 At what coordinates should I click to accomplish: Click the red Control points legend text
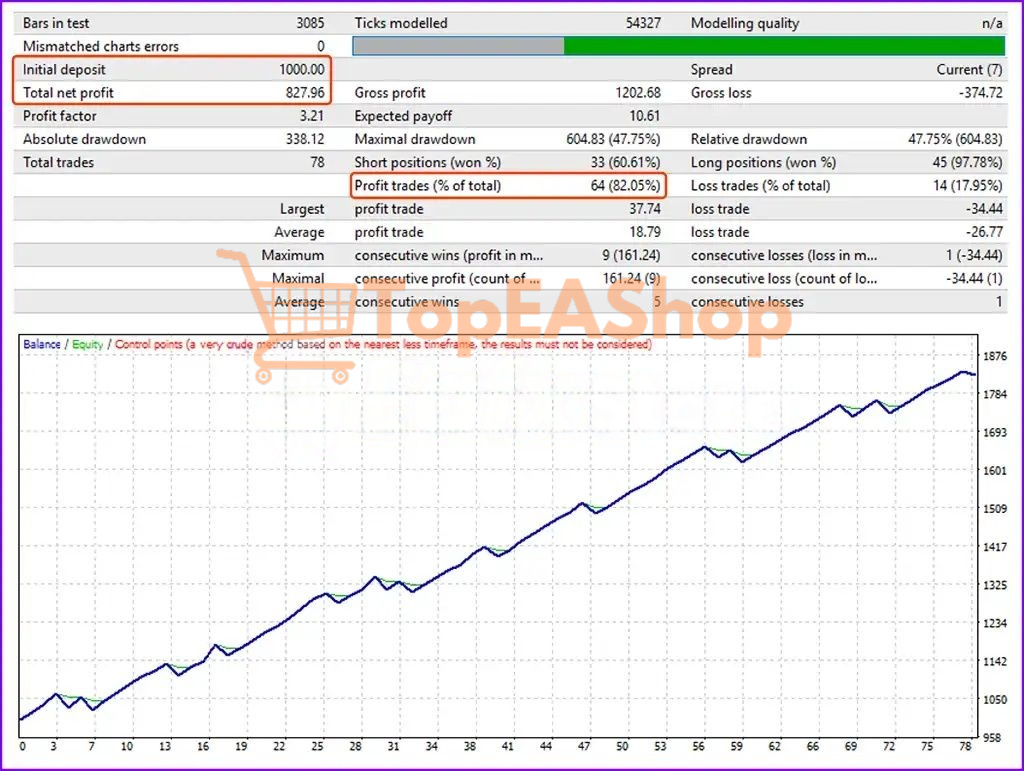[382, 344]
